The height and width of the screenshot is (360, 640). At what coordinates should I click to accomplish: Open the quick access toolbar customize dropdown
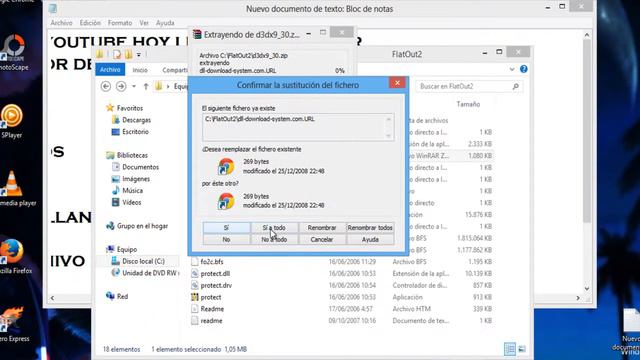(x=139, y=54)
